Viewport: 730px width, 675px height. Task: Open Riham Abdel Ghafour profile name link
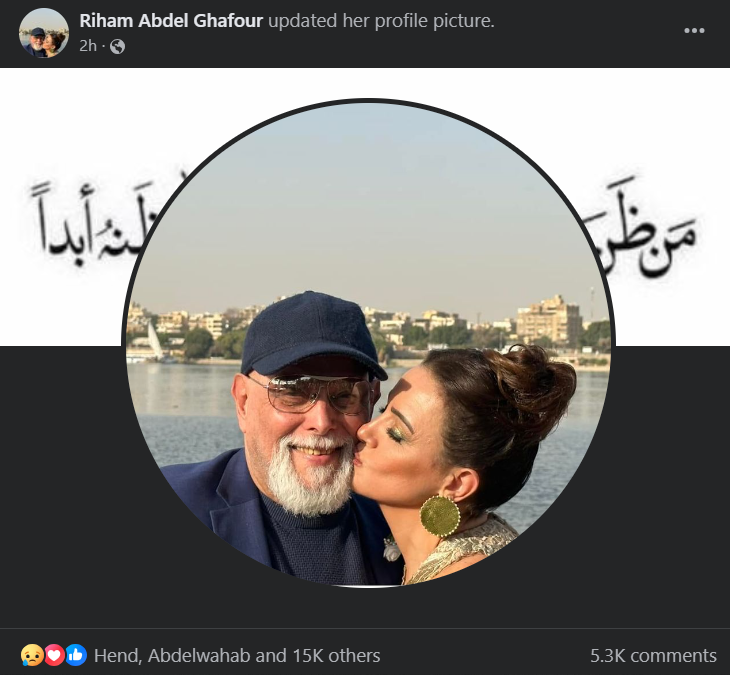(171, 21)
